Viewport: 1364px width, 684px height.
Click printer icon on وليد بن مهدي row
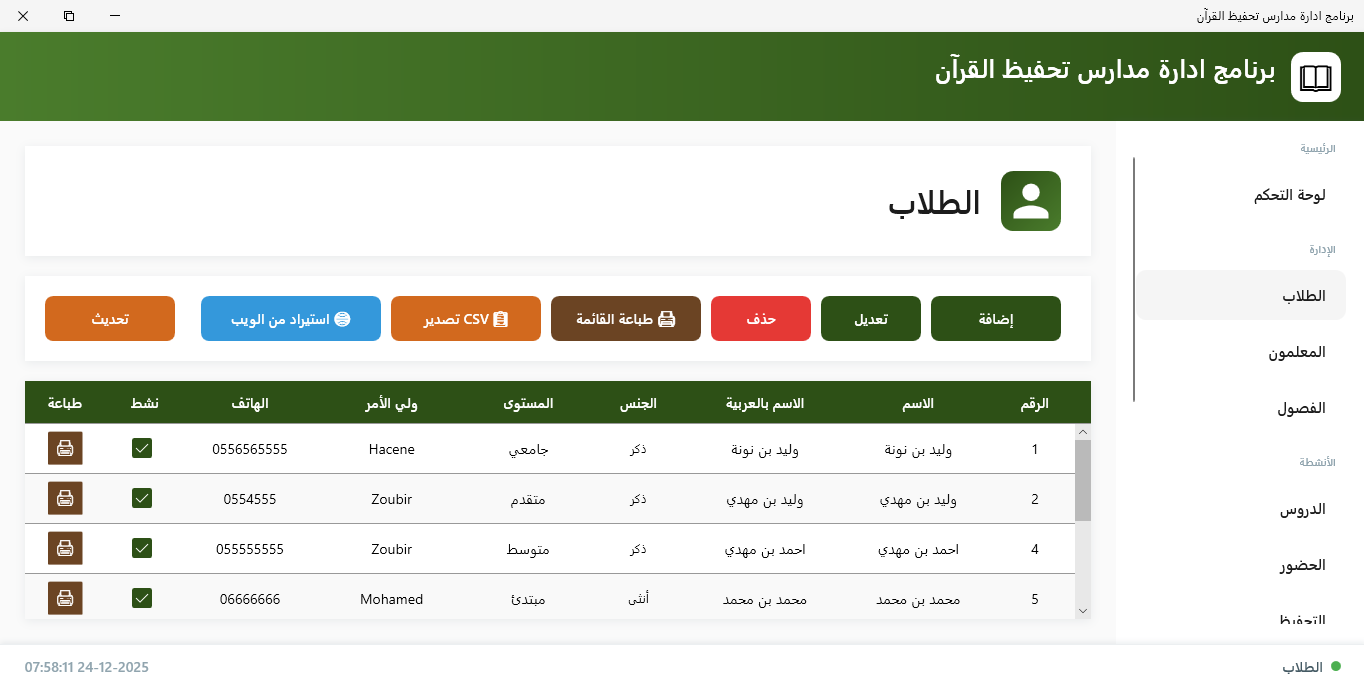pyautogui.click(x=64, y=498)
